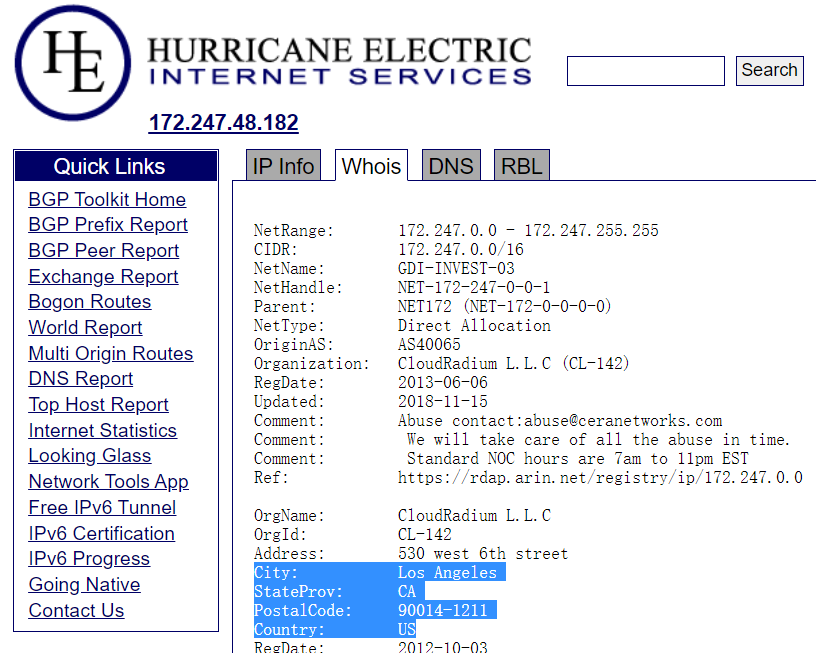
Task: Open the 172.247.48.182 IP heading link
Action: click(x=223, y=123)
